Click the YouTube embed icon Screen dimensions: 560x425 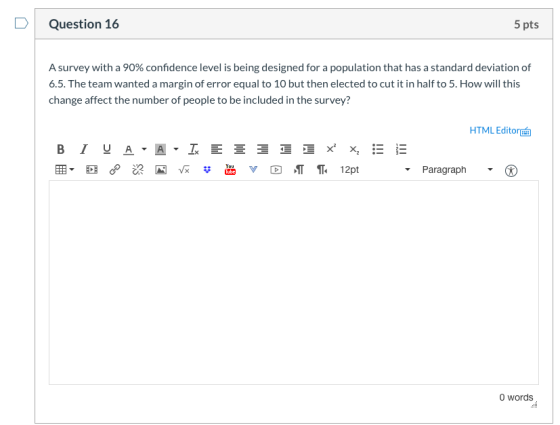click(x=230, y=169)
